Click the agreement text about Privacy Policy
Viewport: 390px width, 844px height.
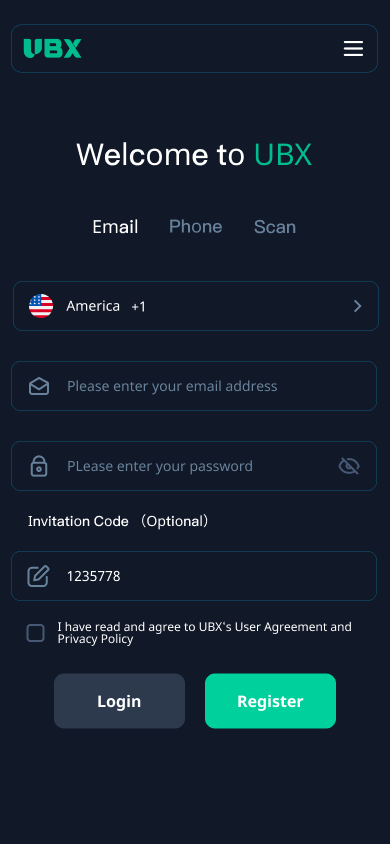point(204,633)
